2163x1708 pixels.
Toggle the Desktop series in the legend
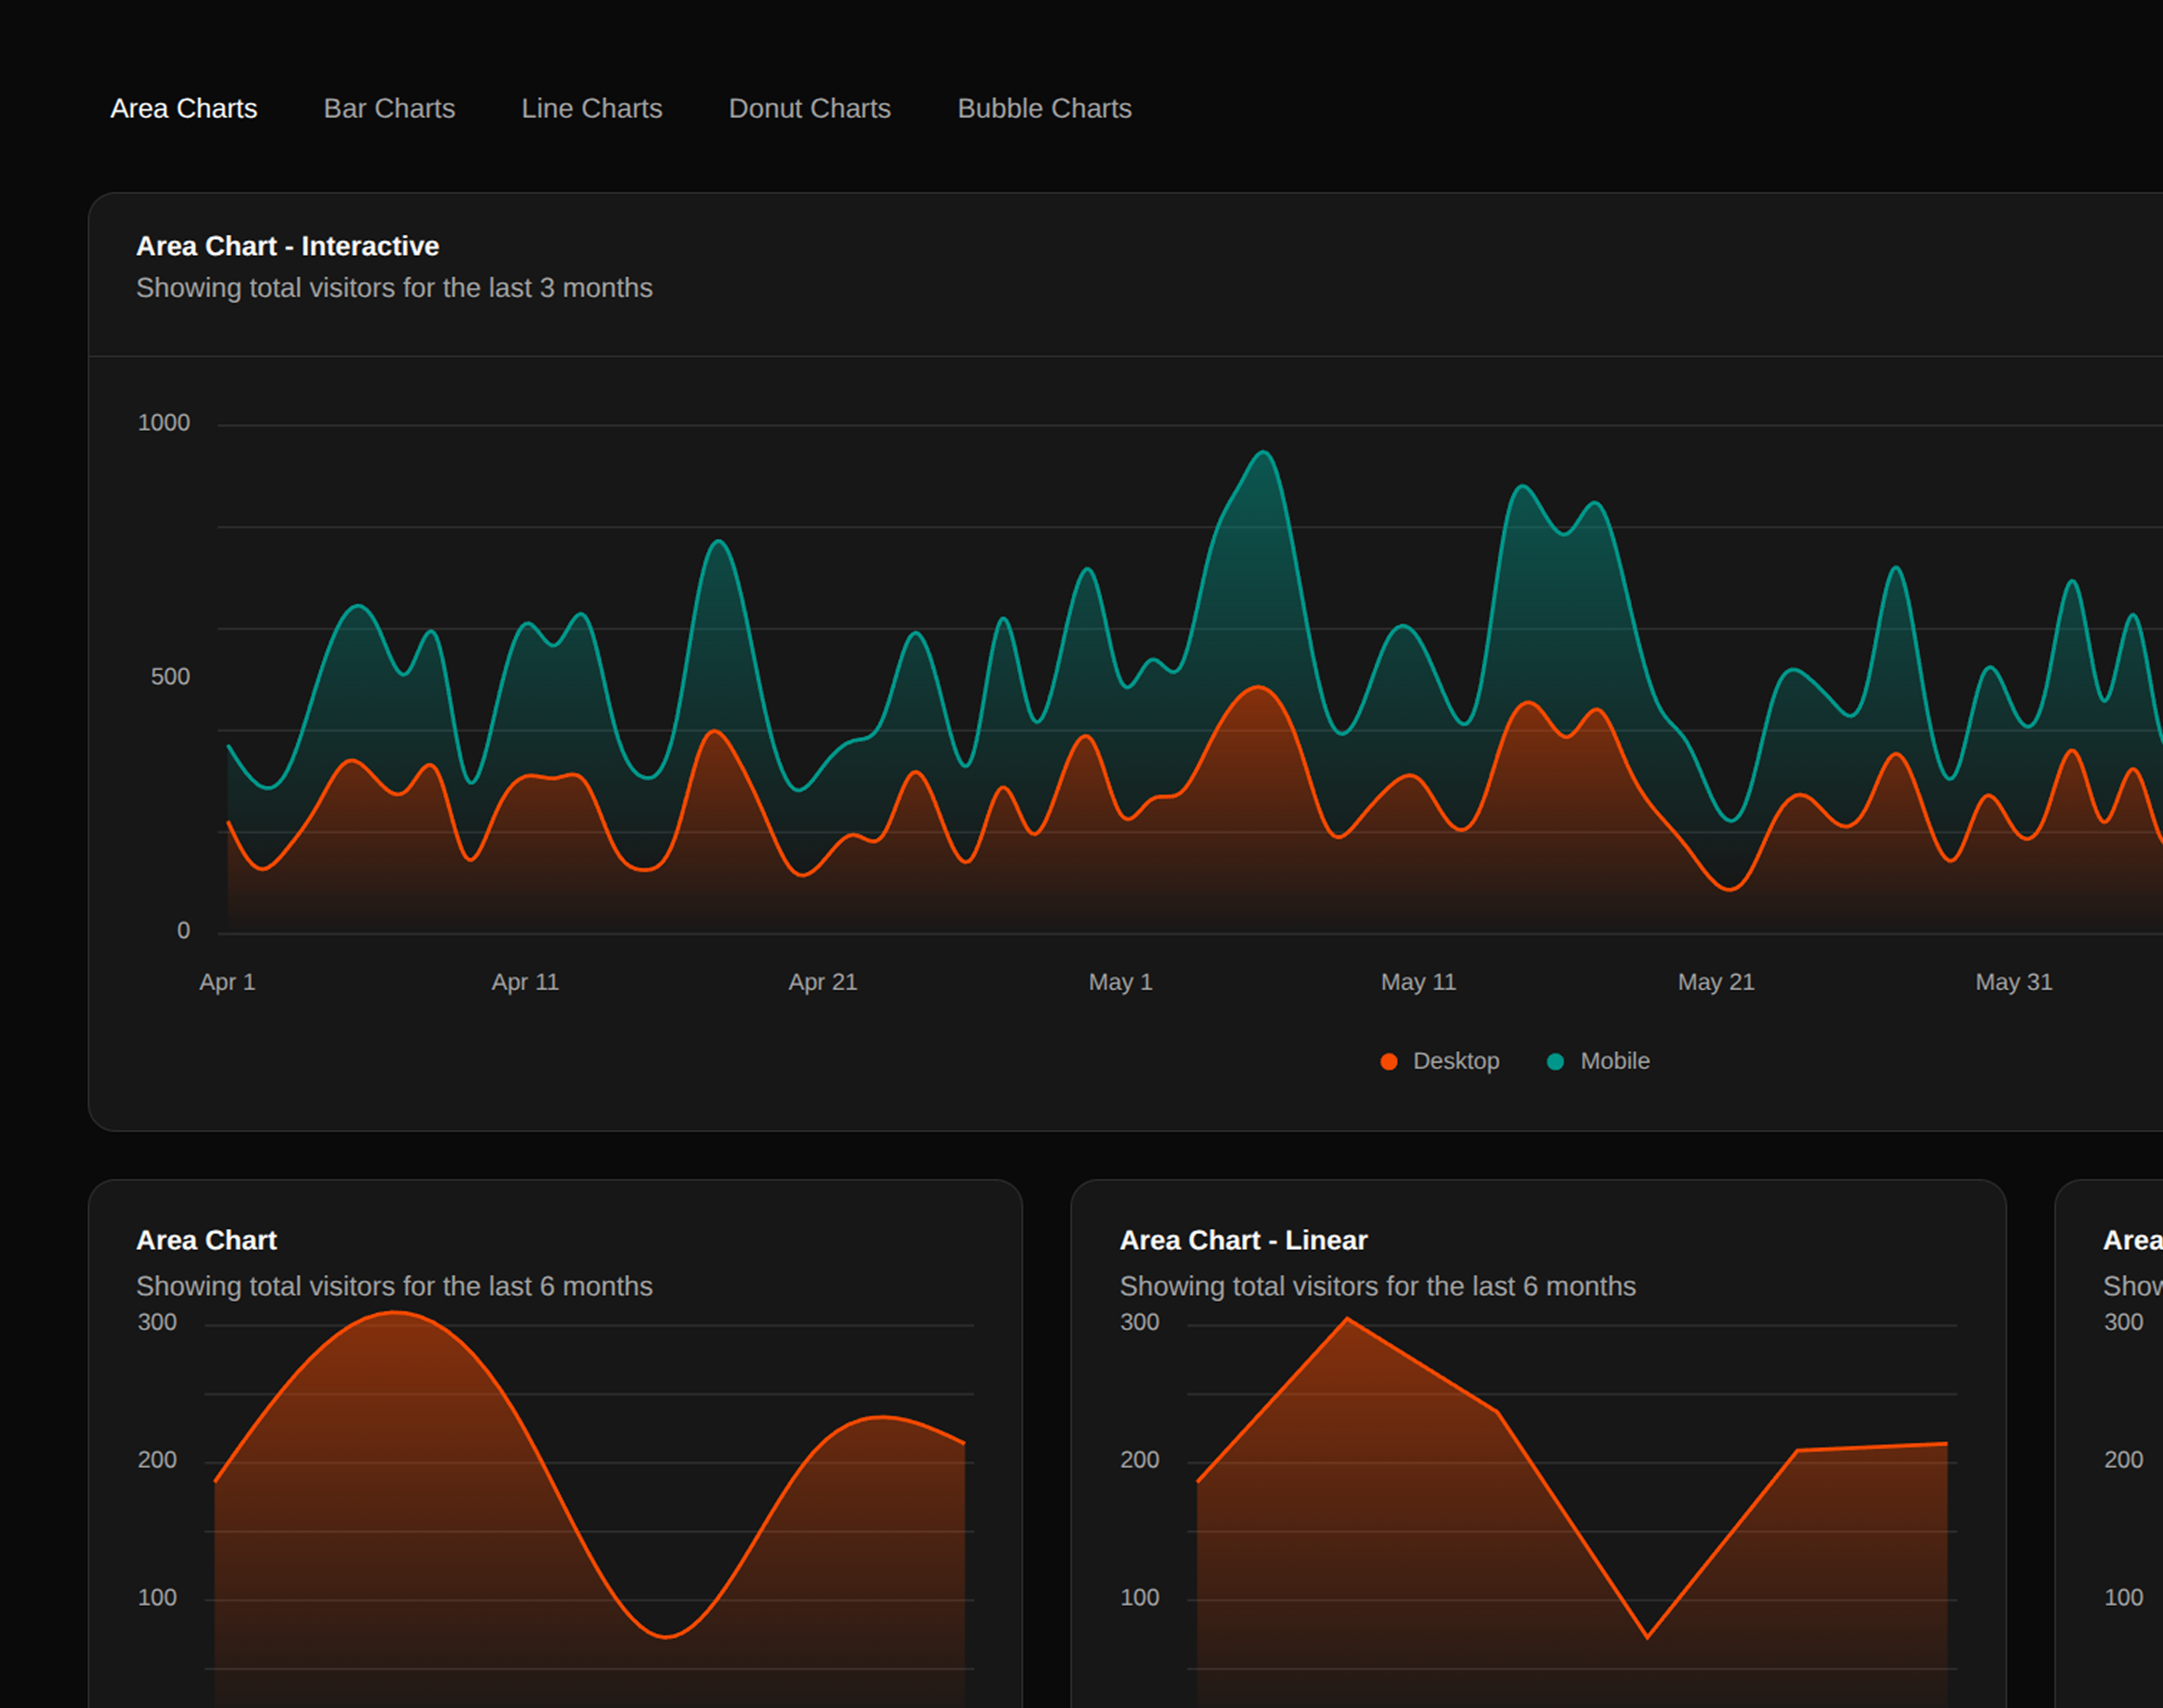click(1455, 1061)
